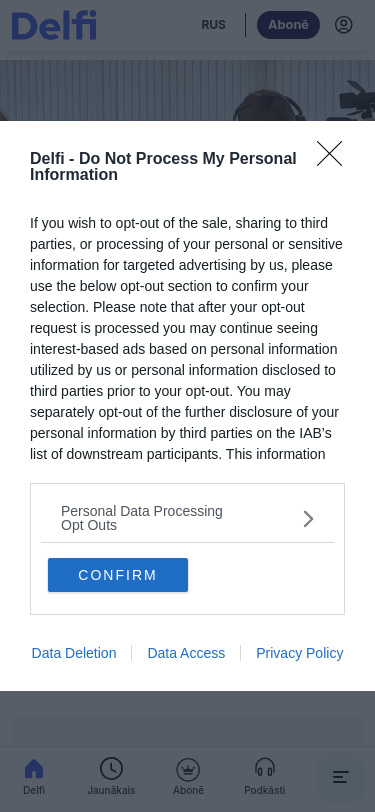Tap the Delfi home icon in the bottom bar

[34, 769]
